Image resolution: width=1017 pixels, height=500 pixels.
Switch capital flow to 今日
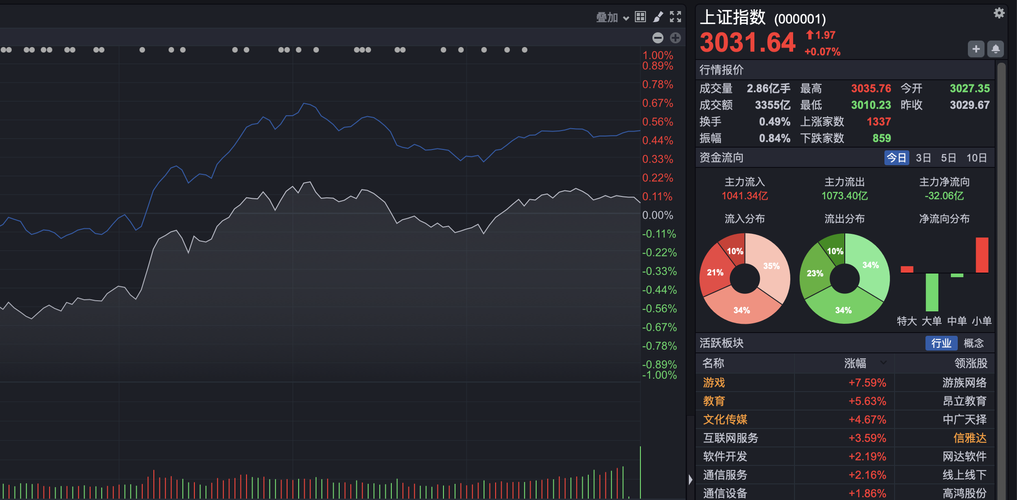[896, 158]
